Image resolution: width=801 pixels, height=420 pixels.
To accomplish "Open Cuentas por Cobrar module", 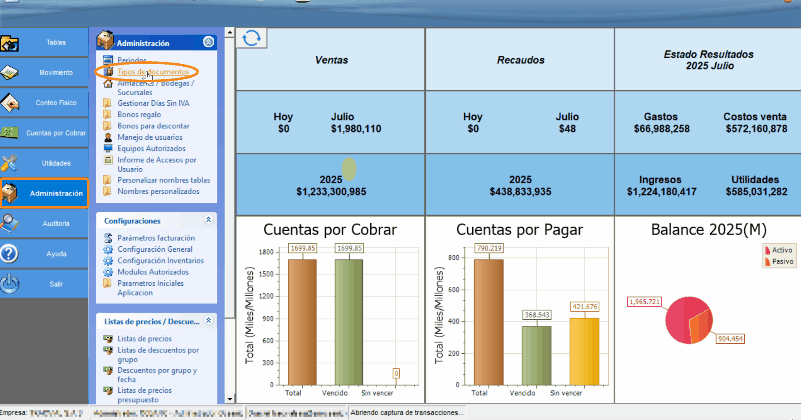I will point(44,132).
